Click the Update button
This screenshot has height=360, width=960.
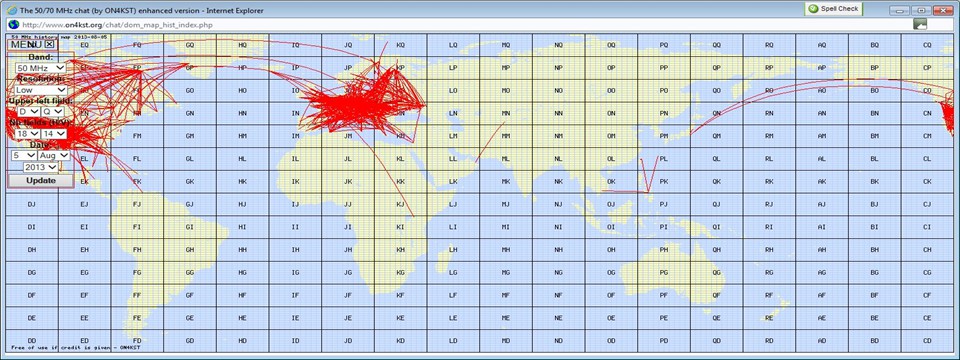[41, 181]
